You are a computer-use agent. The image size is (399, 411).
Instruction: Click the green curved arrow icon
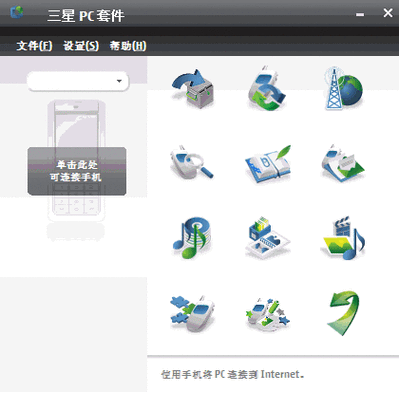point(343,313)
